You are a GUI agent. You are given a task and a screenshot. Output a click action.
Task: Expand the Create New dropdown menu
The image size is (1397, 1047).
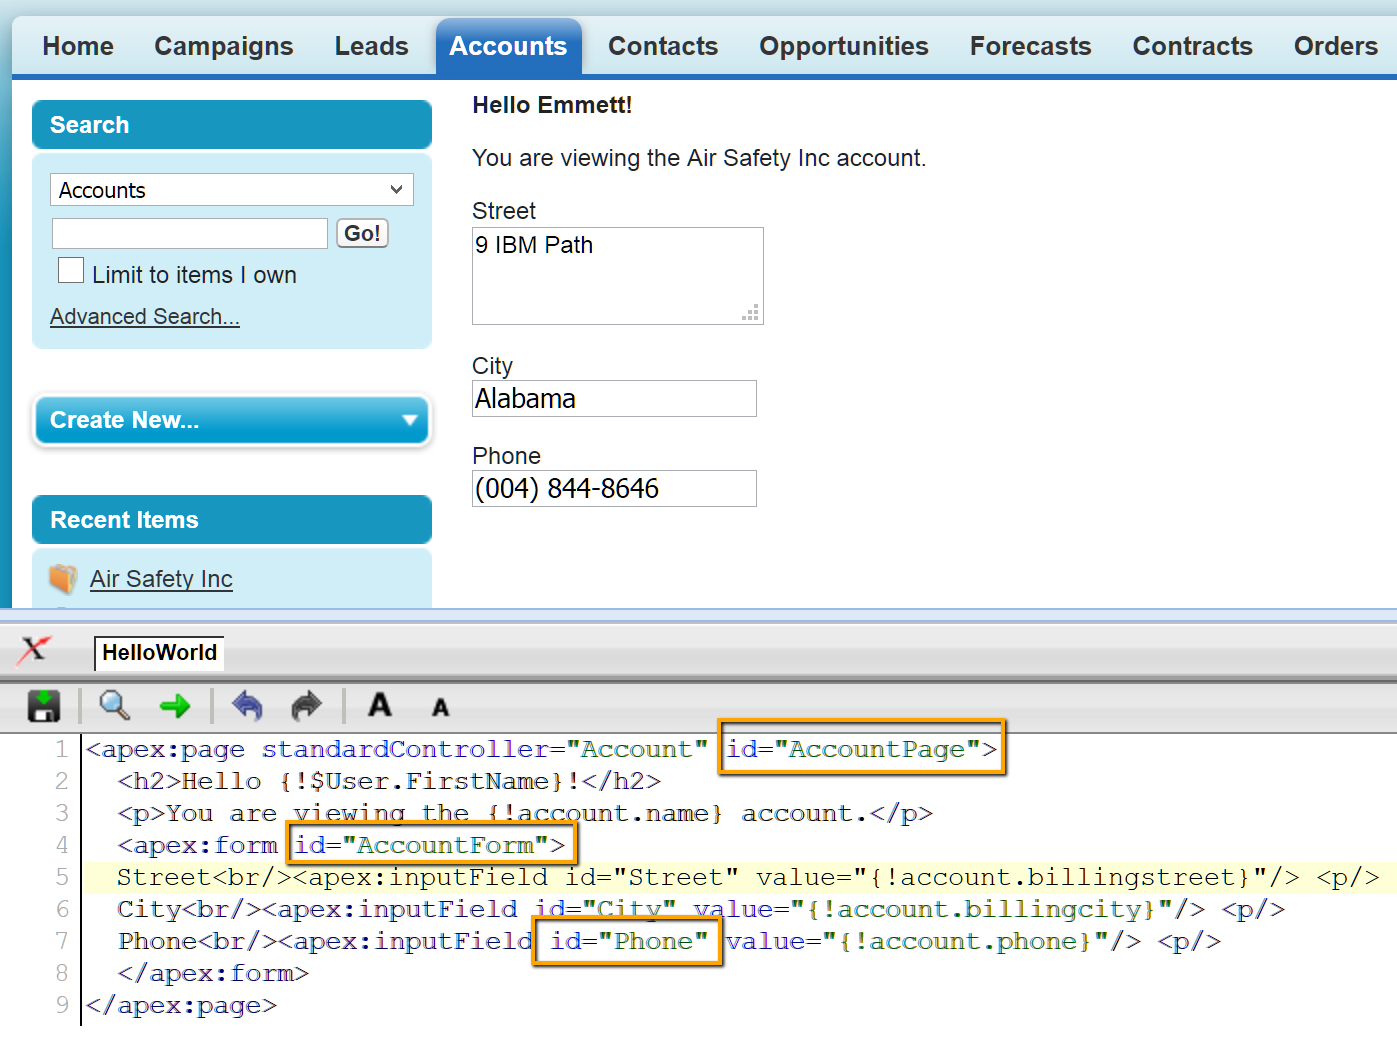[x=232, y=420]
